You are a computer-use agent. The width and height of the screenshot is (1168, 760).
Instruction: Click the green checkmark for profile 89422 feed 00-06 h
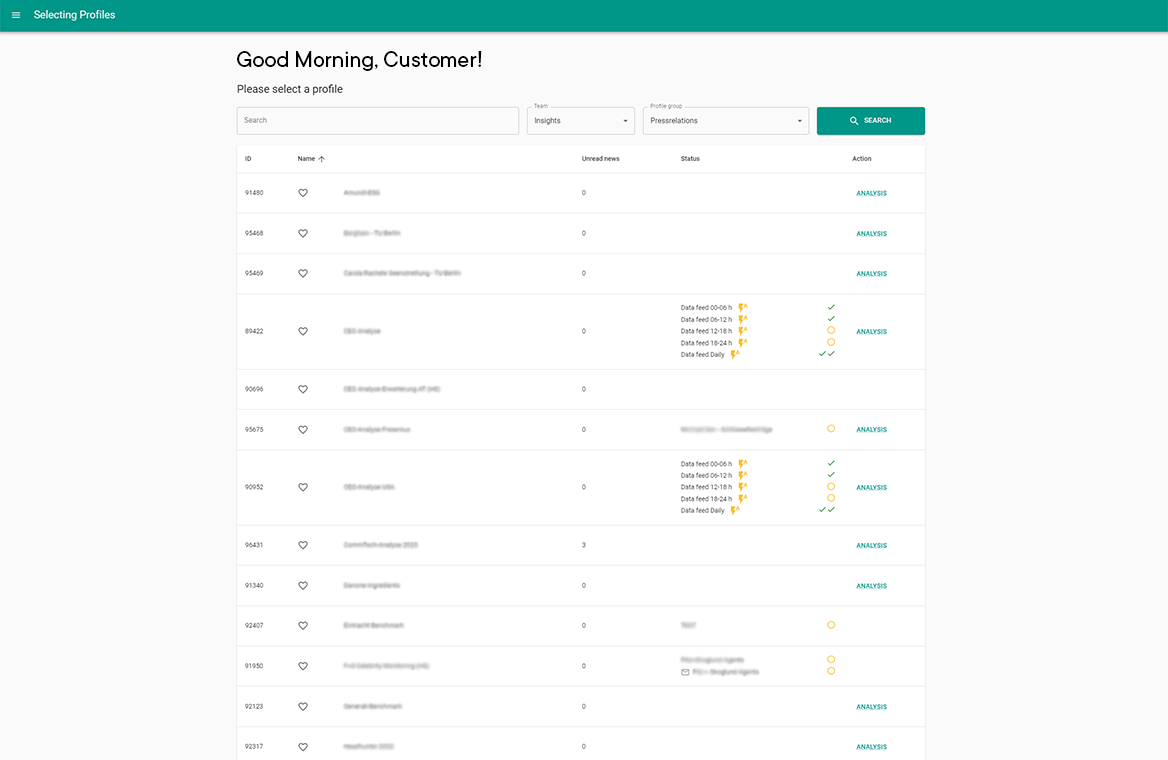831,307
